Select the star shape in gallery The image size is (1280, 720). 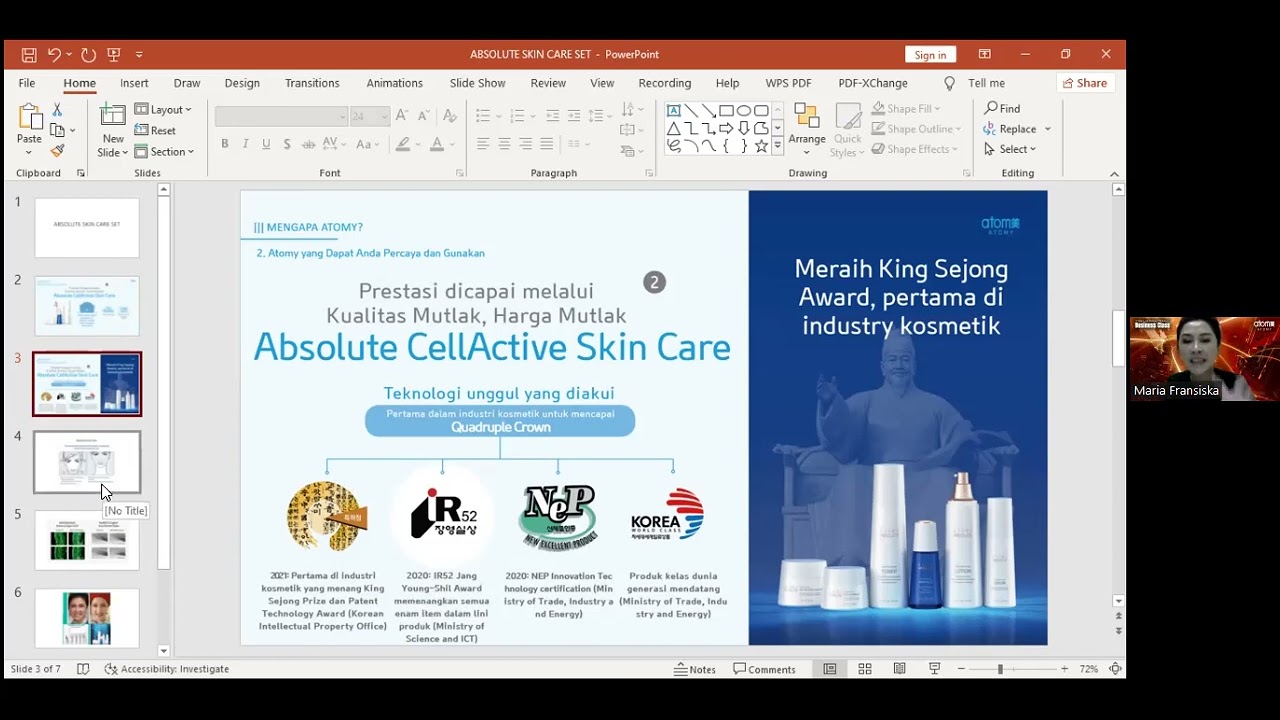click(761, 146)
